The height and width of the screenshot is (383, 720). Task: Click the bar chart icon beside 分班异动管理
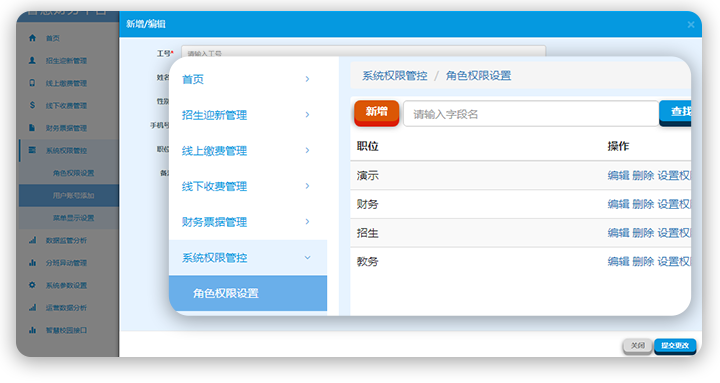click(32, 263)
